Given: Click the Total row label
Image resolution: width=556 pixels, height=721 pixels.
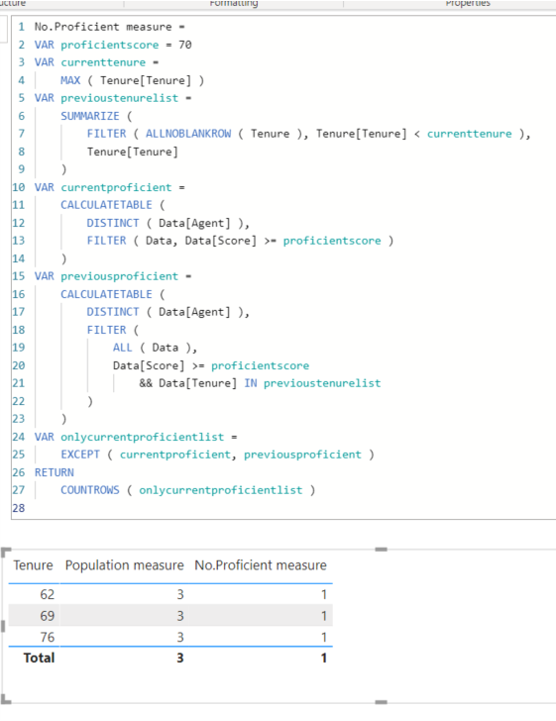Looking at the screenshot, I should pos(39,658).
